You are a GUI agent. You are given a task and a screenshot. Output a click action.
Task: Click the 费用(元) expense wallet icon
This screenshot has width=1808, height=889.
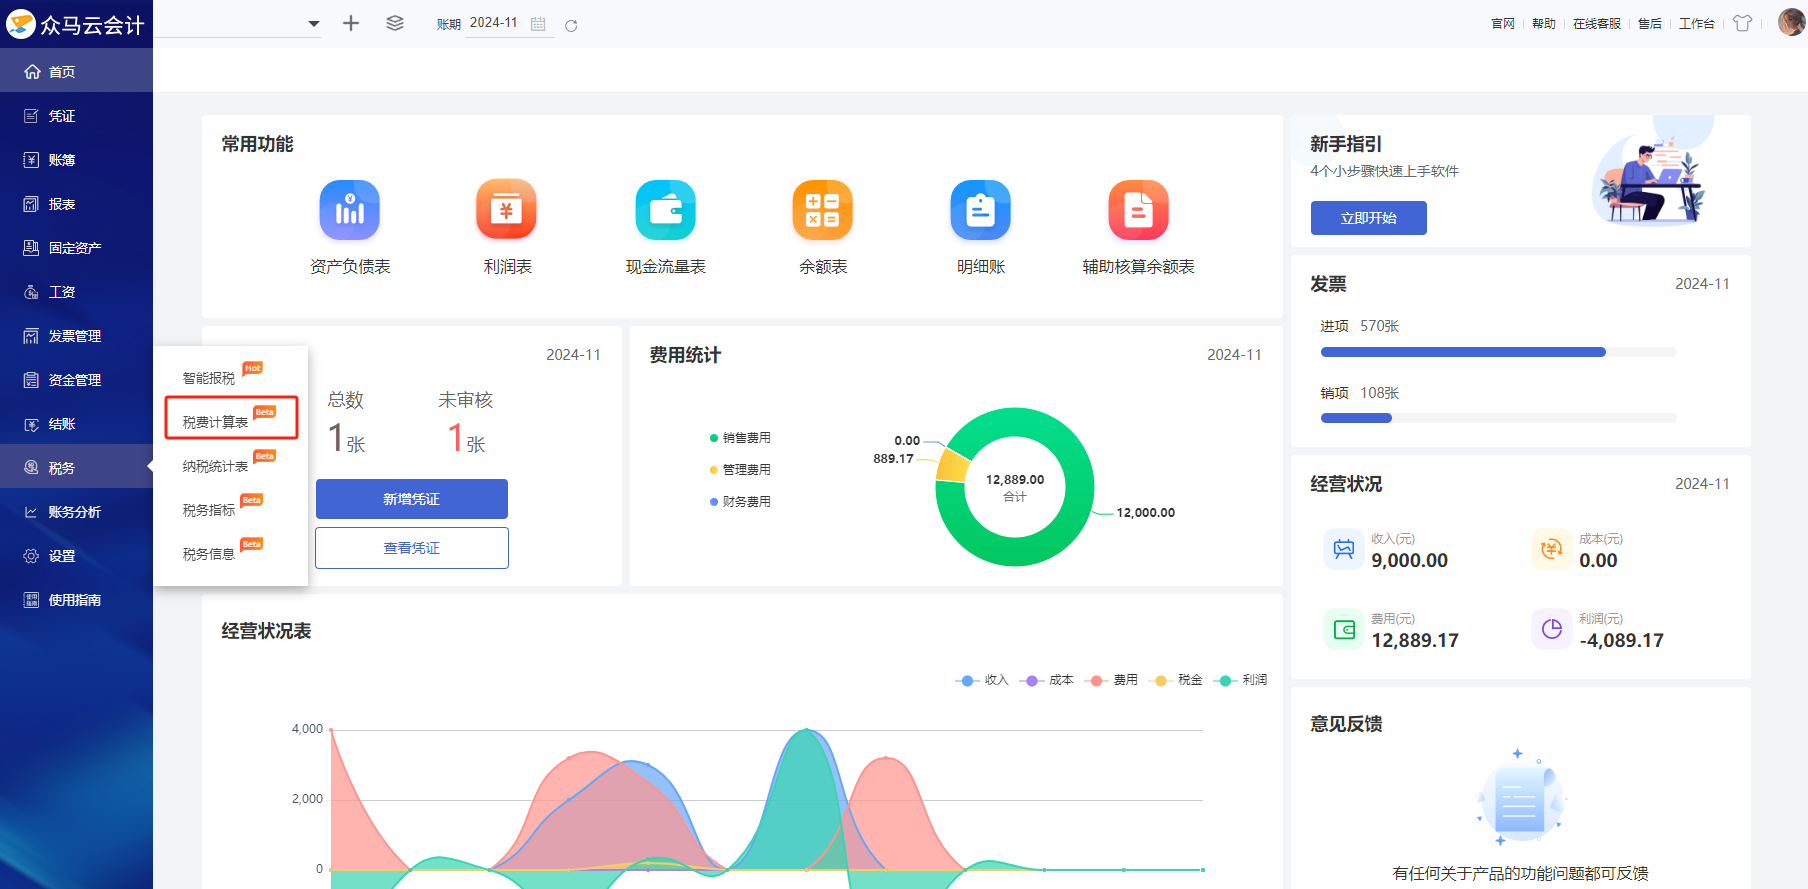pyautogui.click(x=1344, y=629)
